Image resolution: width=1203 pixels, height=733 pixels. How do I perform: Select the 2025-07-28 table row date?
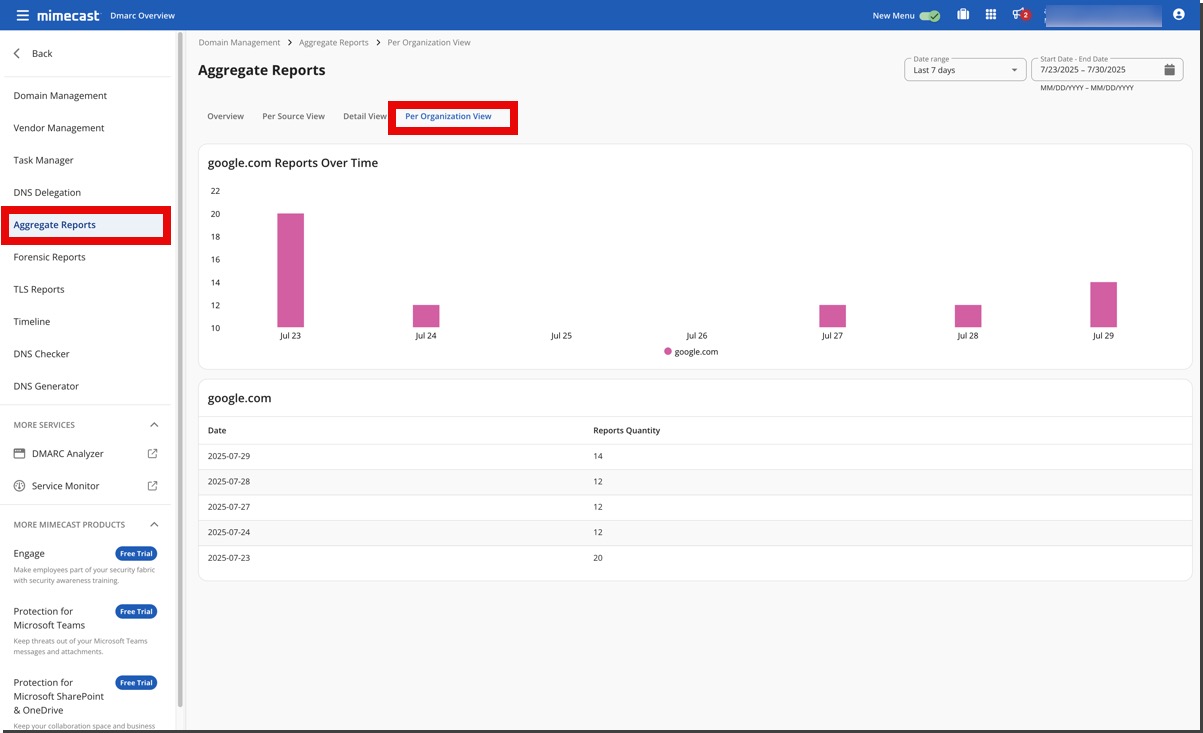tap(229, 482)
